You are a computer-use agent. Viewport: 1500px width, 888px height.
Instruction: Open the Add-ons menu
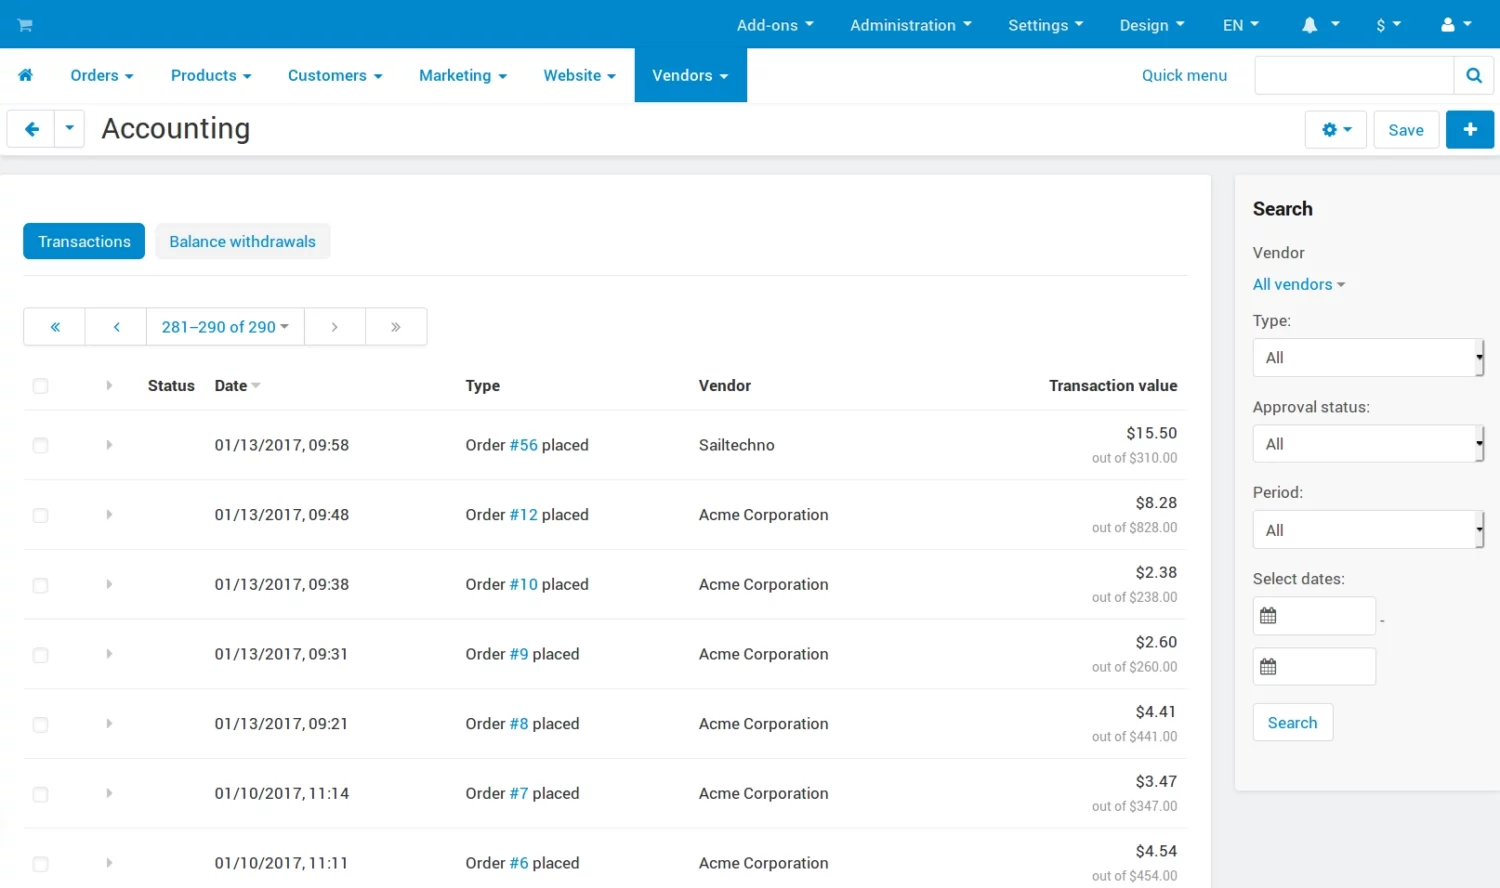click(x=775, y=25)
